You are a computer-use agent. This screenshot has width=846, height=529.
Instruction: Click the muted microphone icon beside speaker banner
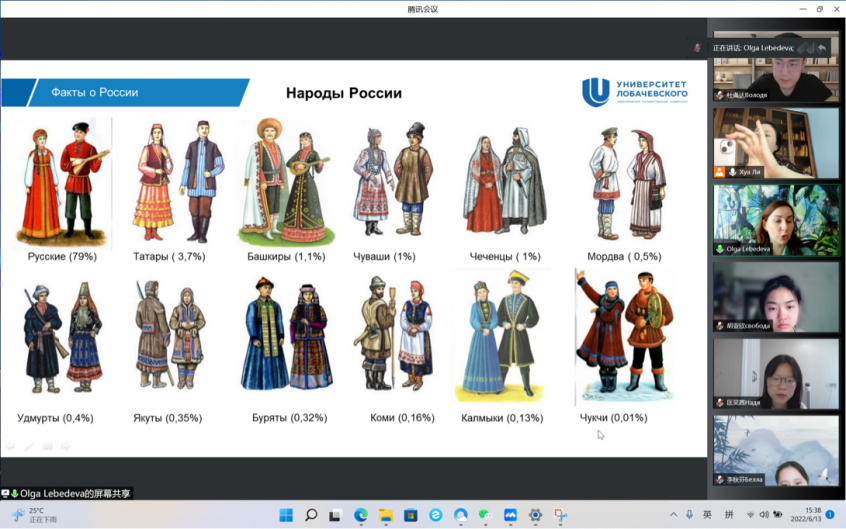(x=698, y=48)
